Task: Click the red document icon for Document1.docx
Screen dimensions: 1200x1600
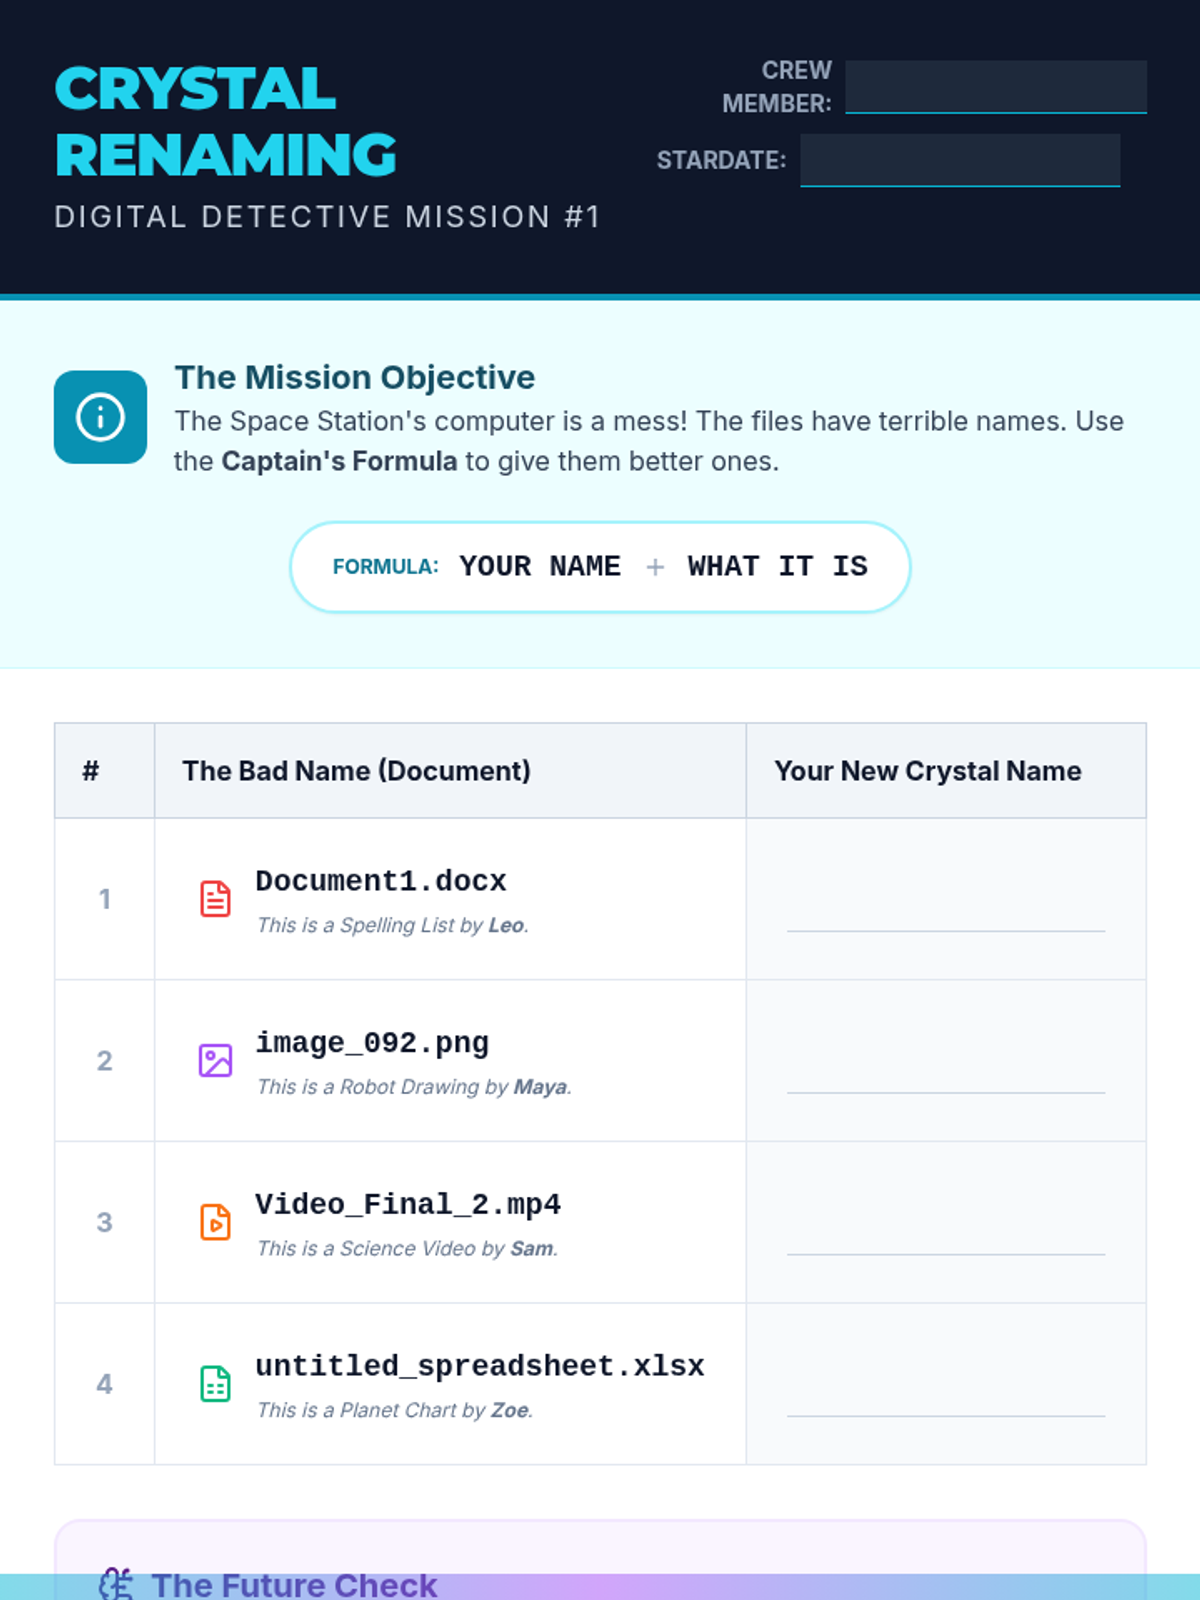Action: coord(215,899)
